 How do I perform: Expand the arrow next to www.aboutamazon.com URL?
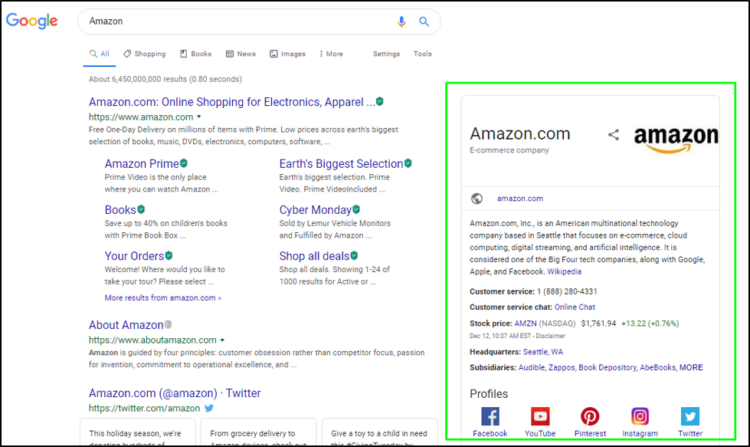[222, 340]
